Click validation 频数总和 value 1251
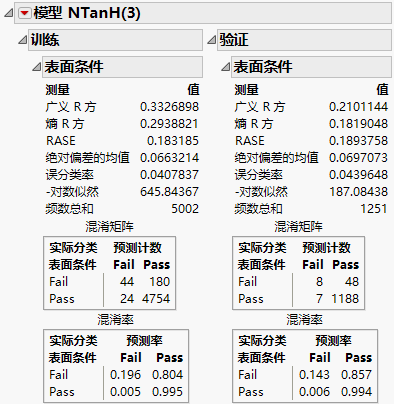The width and height of the screenshot is (394, 404). tap(374, 209)
